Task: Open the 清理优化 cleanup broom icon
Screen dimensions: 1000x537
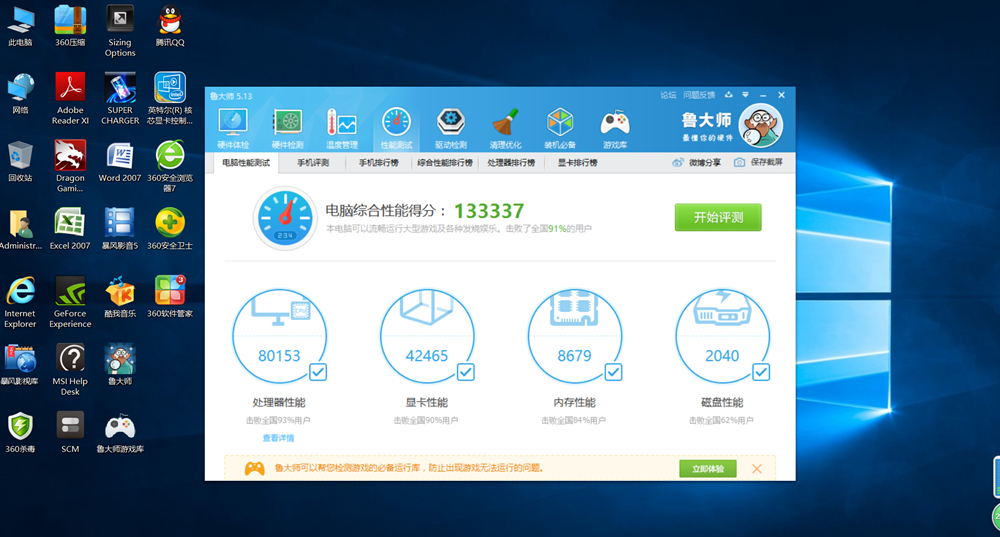Action: pos(506,125)
